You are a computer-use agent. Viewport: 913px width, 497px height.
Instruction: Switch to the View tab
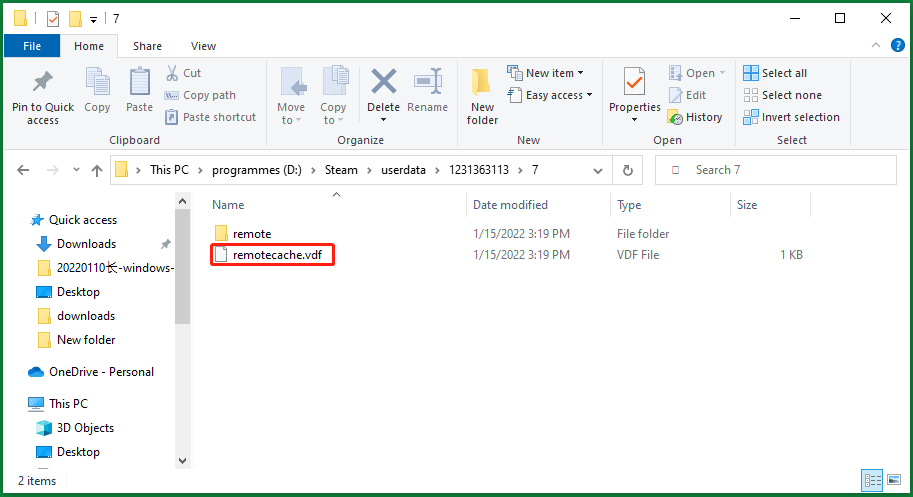click(203, 46)
